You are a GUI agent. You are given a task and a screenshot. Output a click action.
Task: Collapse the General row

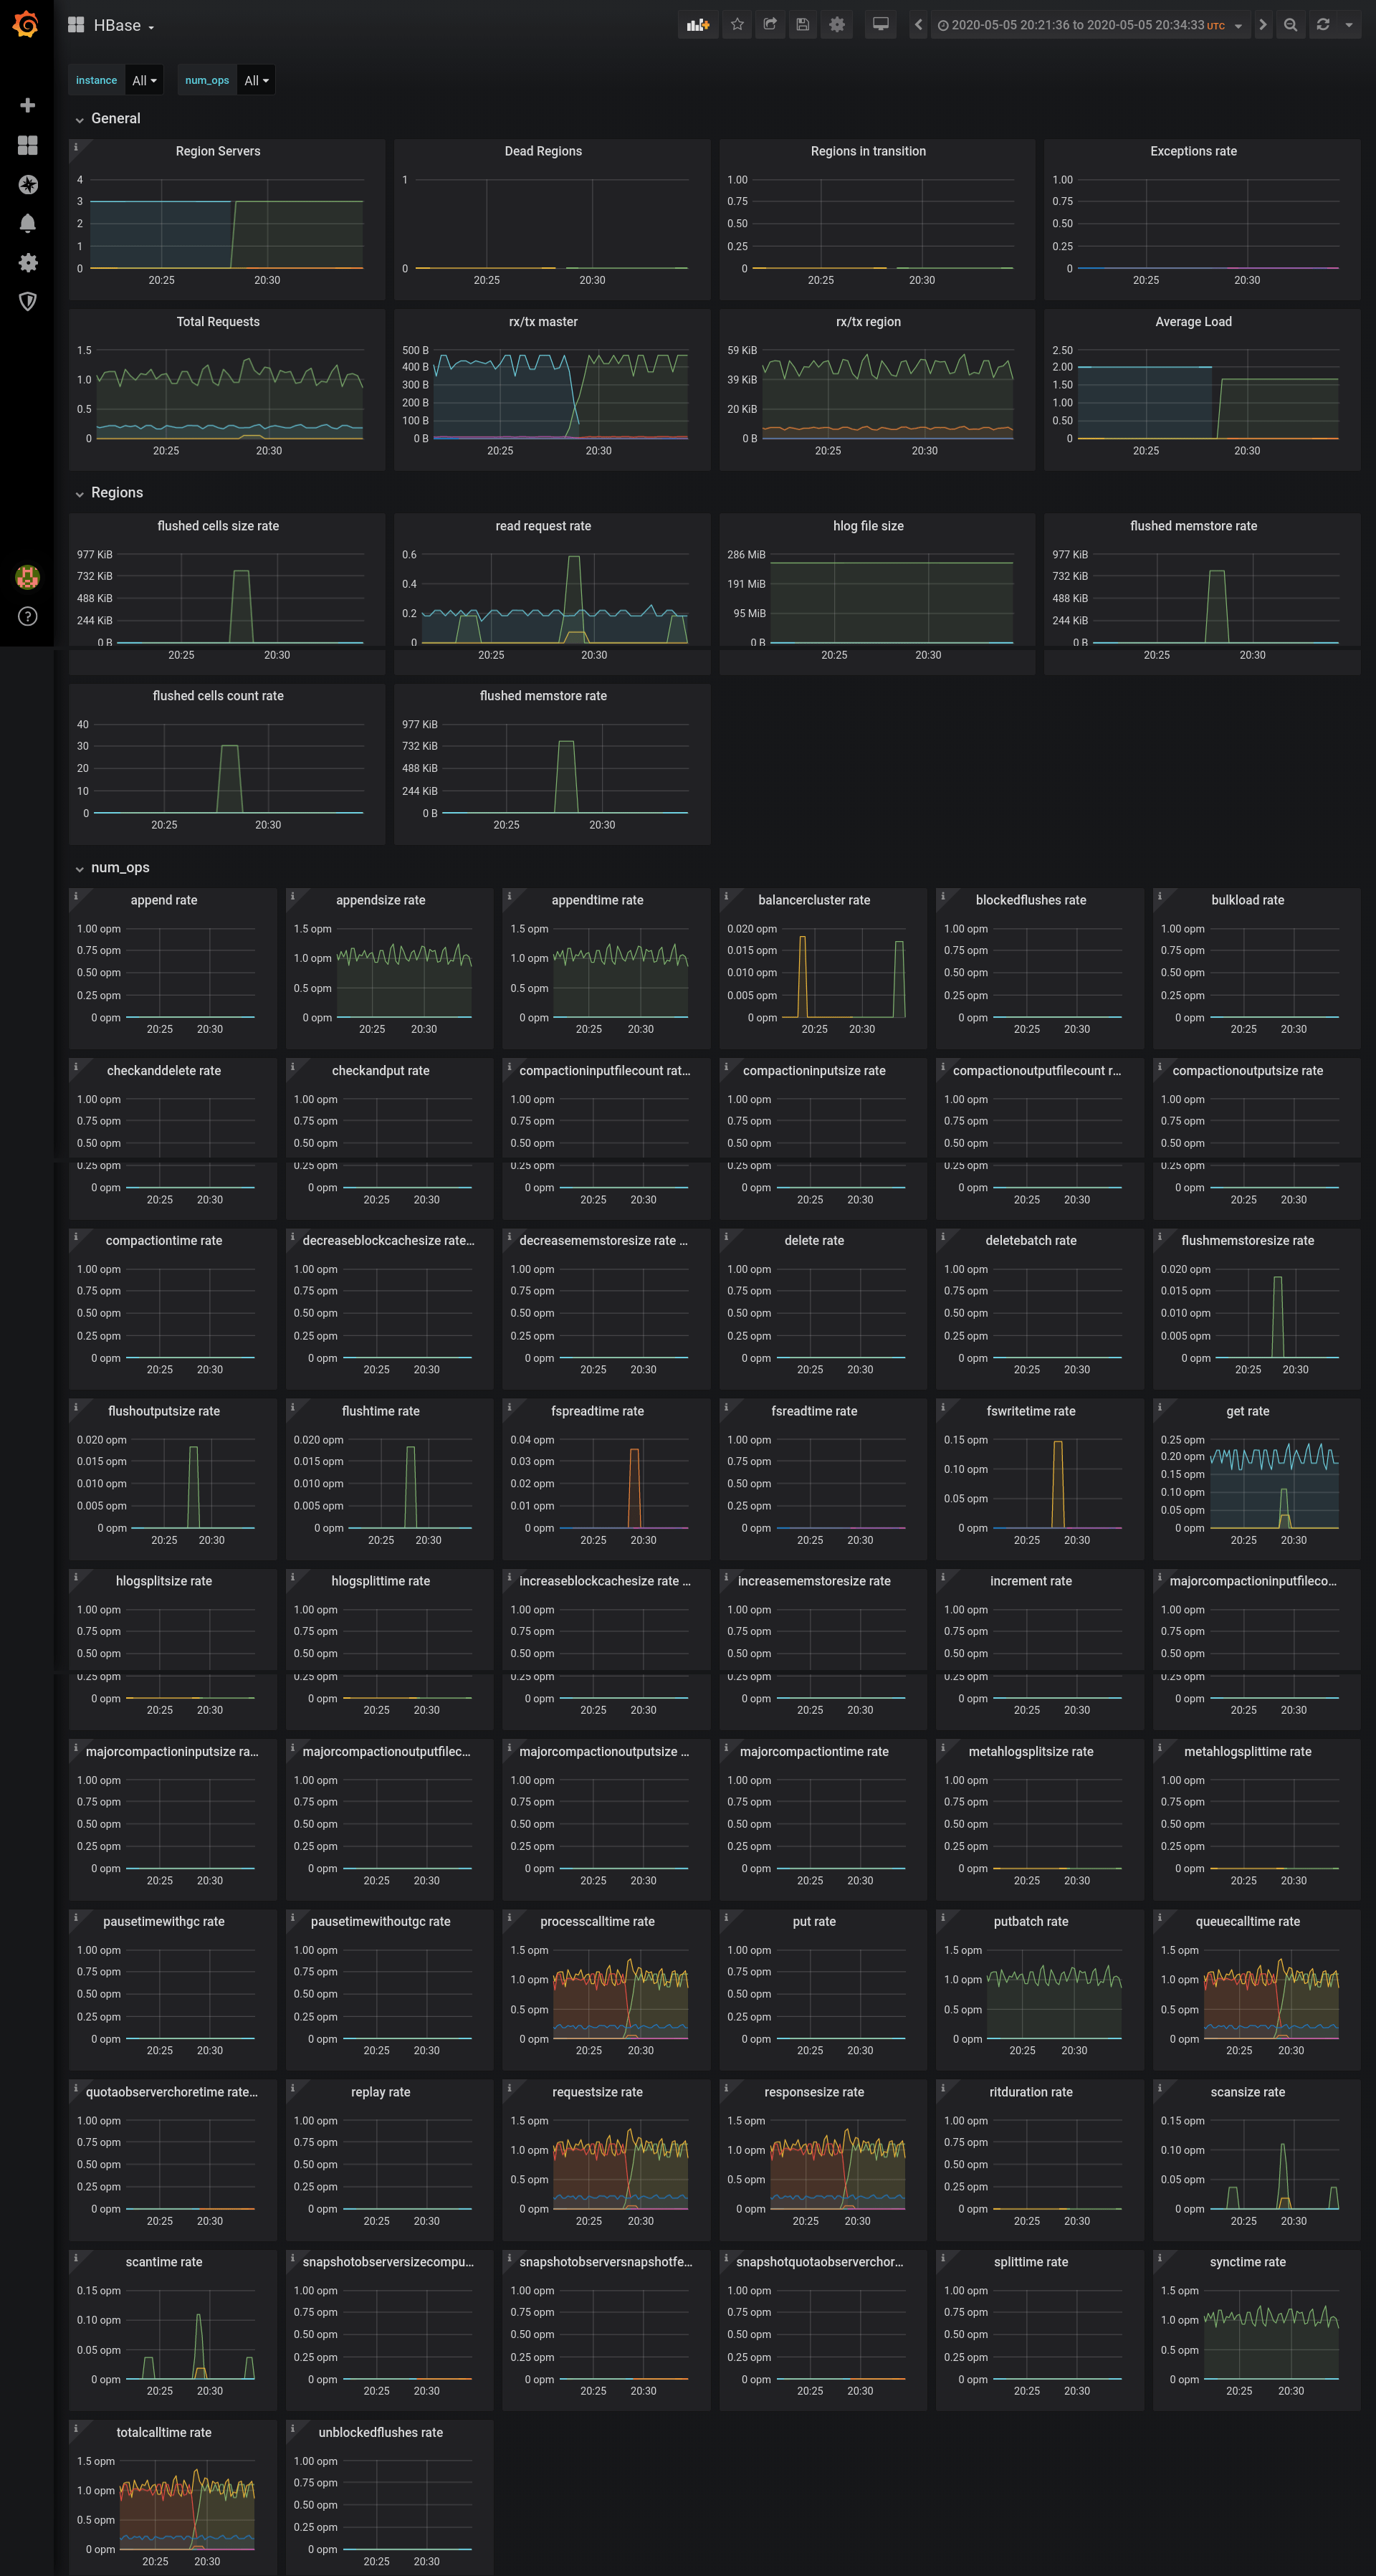click(115, 118)
